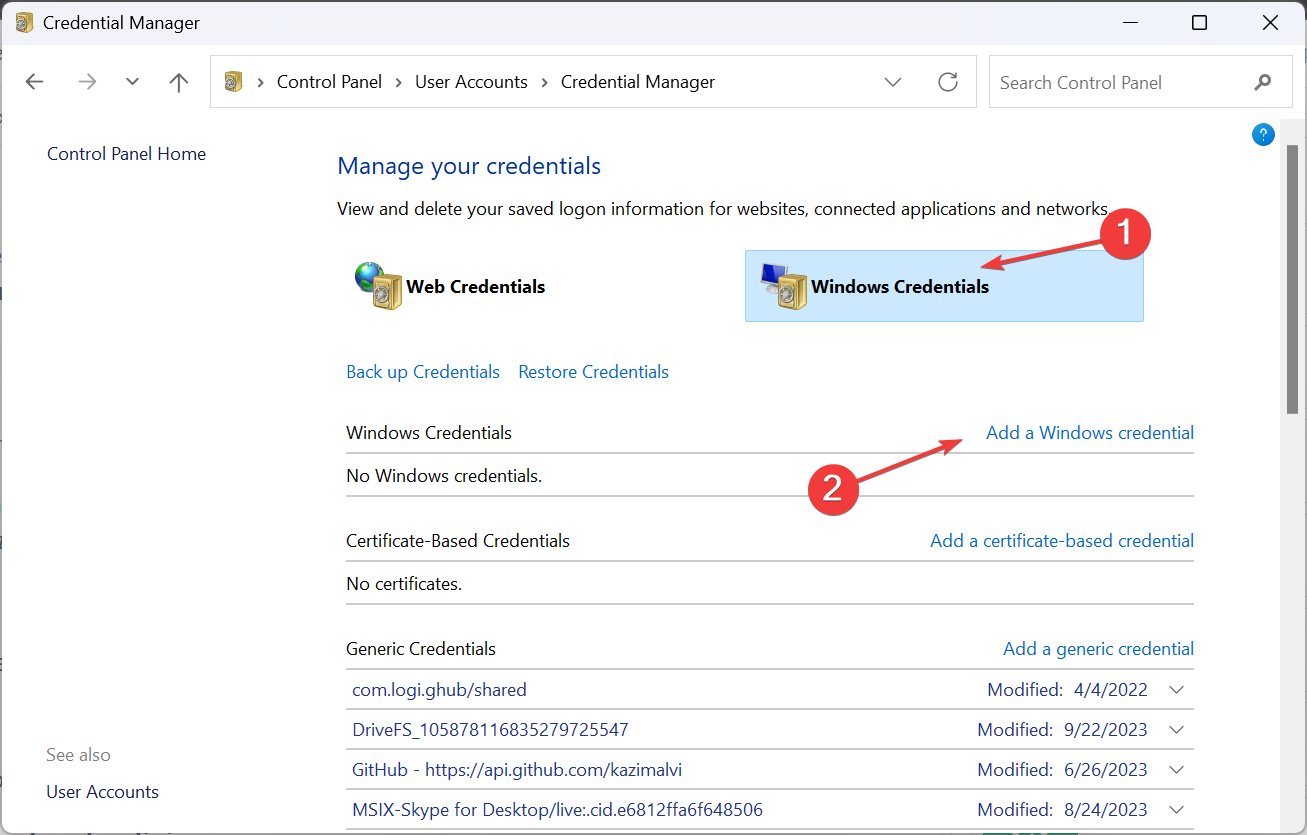Click Modified 9/22/2023 date
Screen dimensions: 1307x835
pos(1062,730)
